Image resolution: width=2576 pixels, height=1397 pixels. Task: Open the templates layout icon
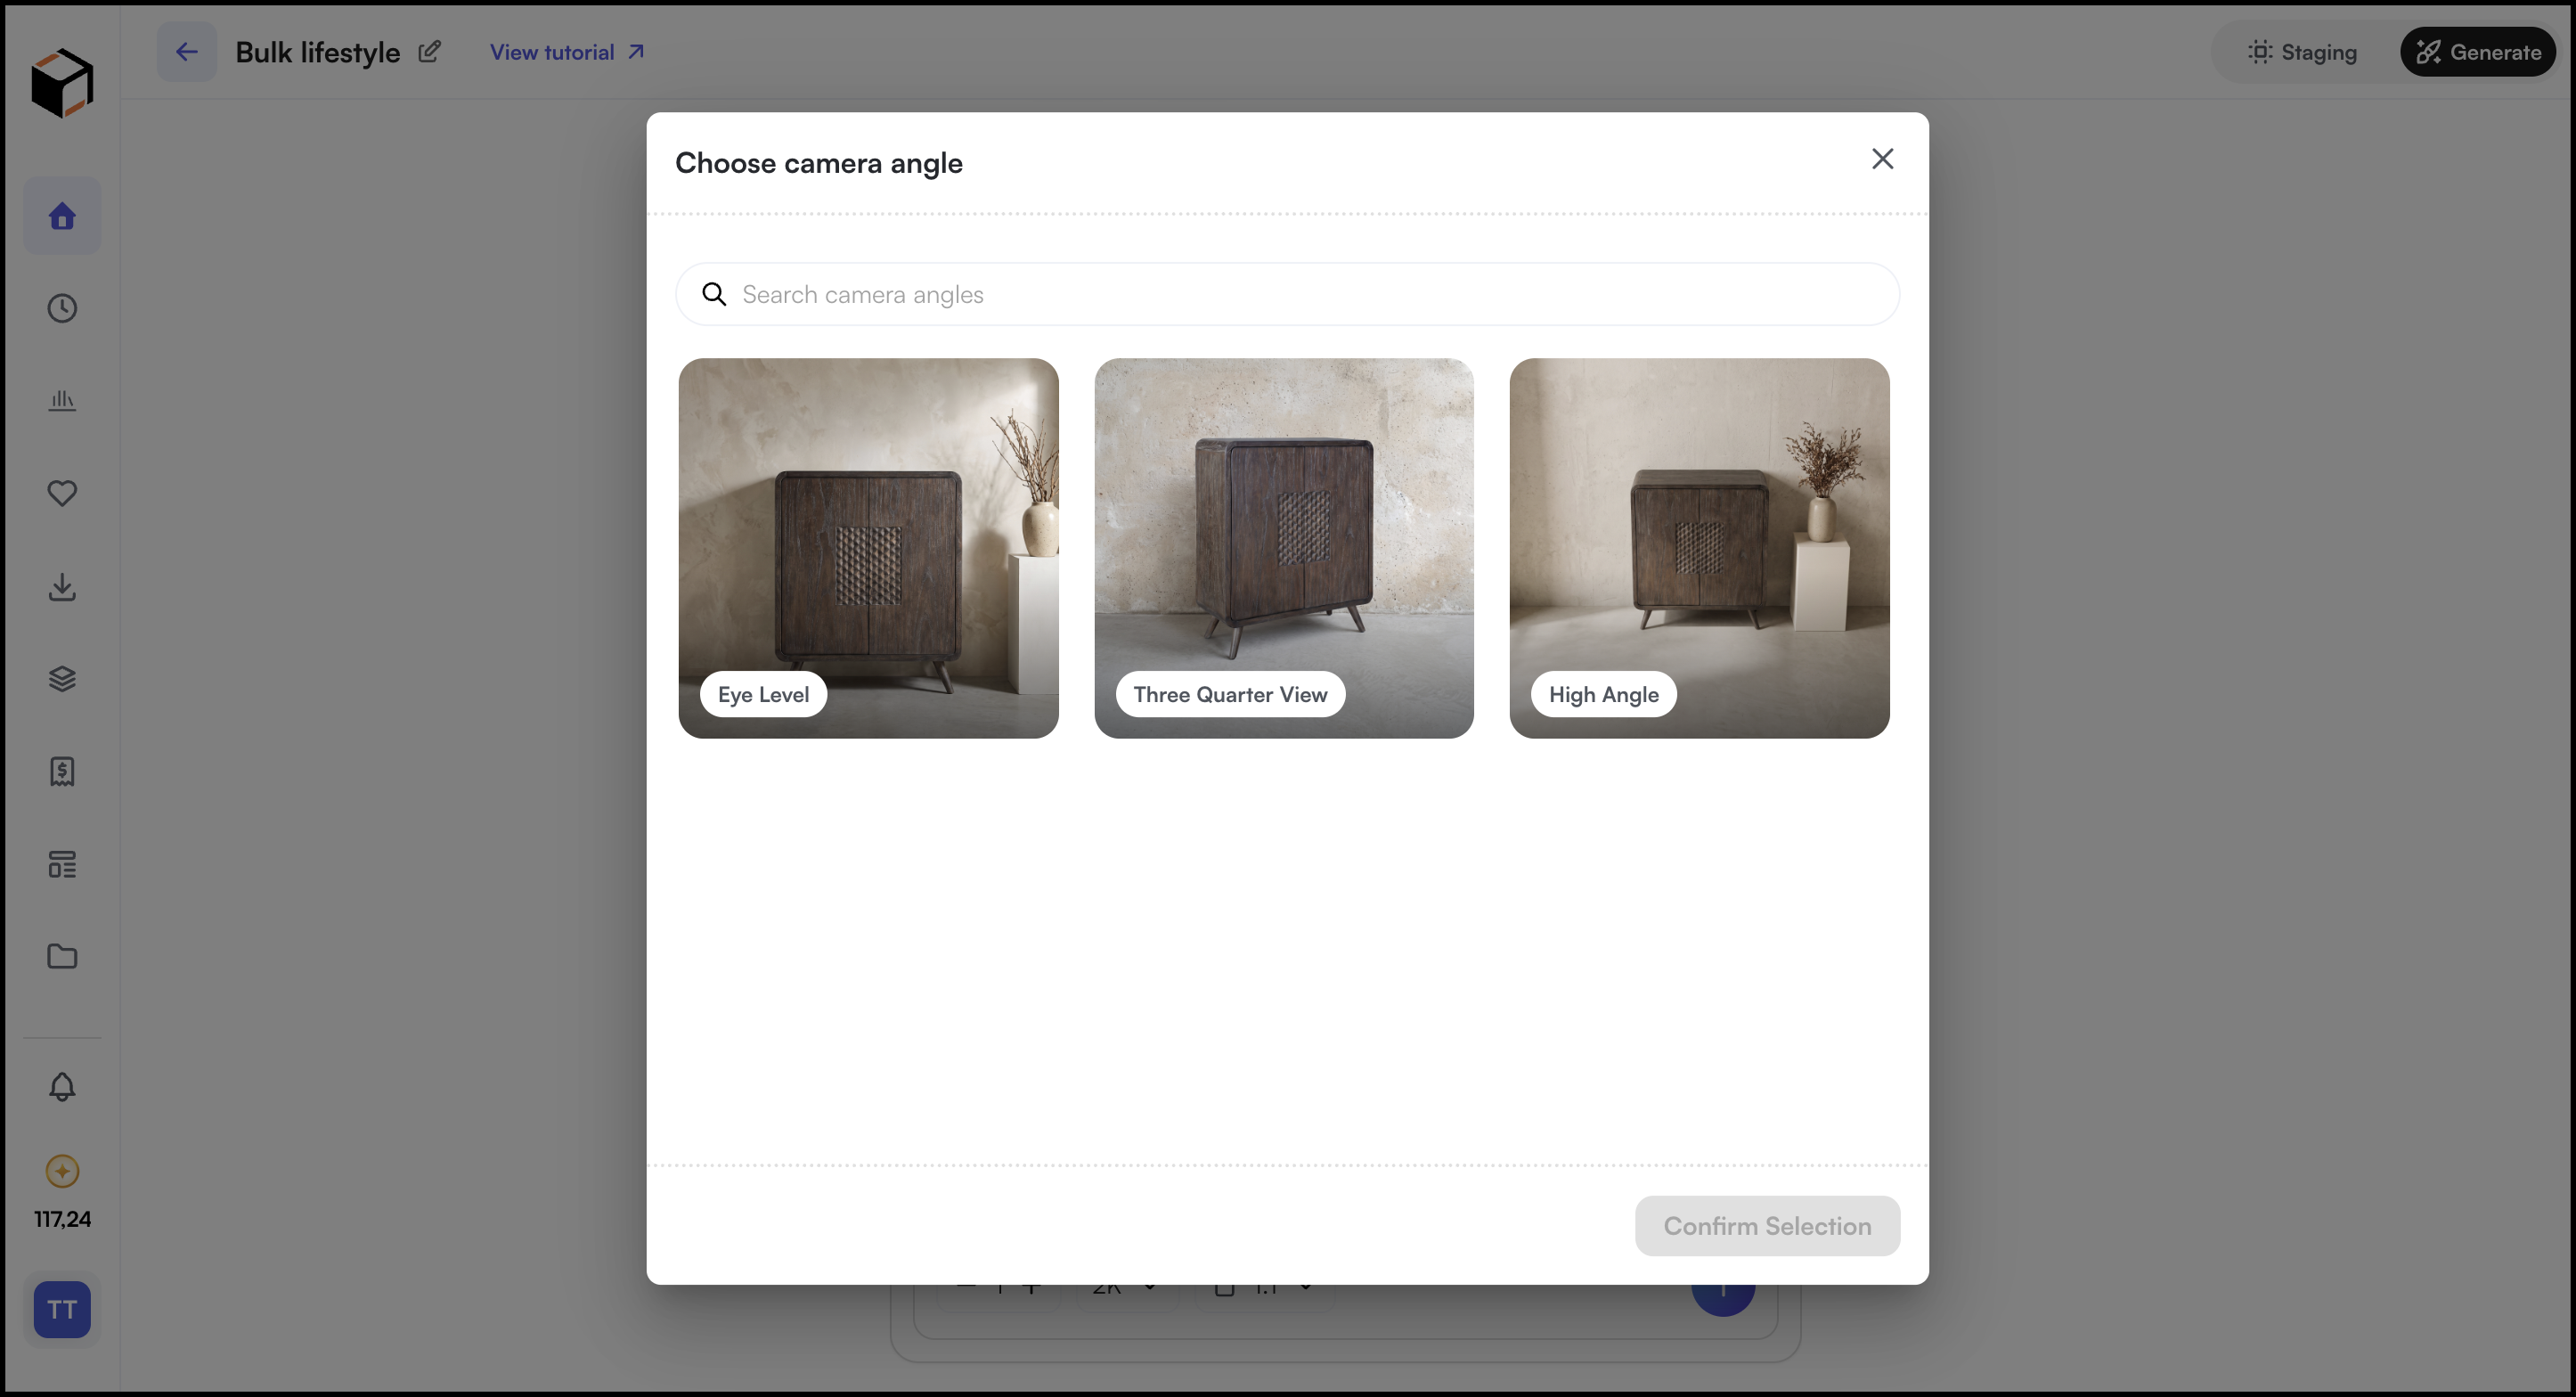[x=62, y=864]
